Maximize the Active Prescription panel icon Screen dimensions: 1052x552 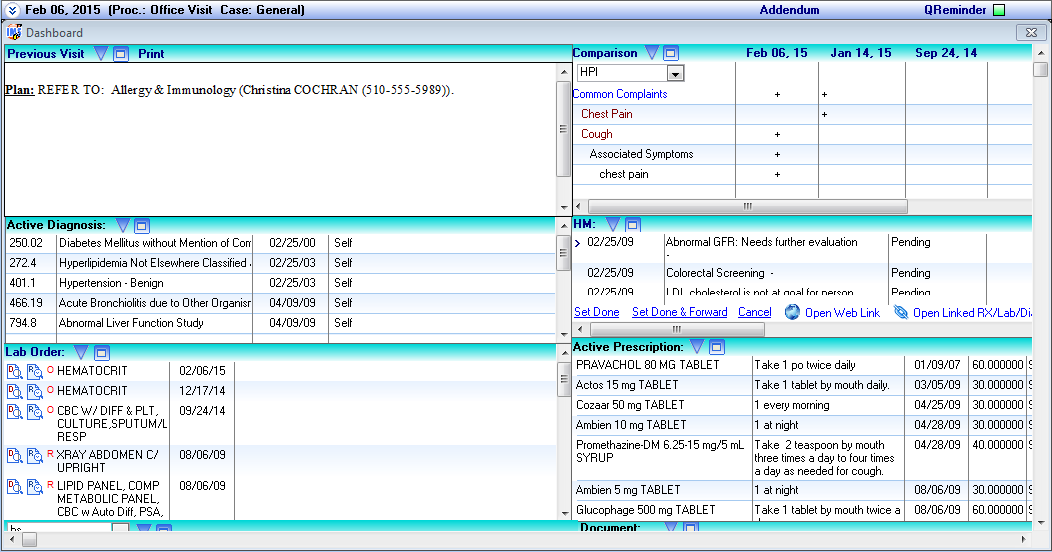point(717,347)
